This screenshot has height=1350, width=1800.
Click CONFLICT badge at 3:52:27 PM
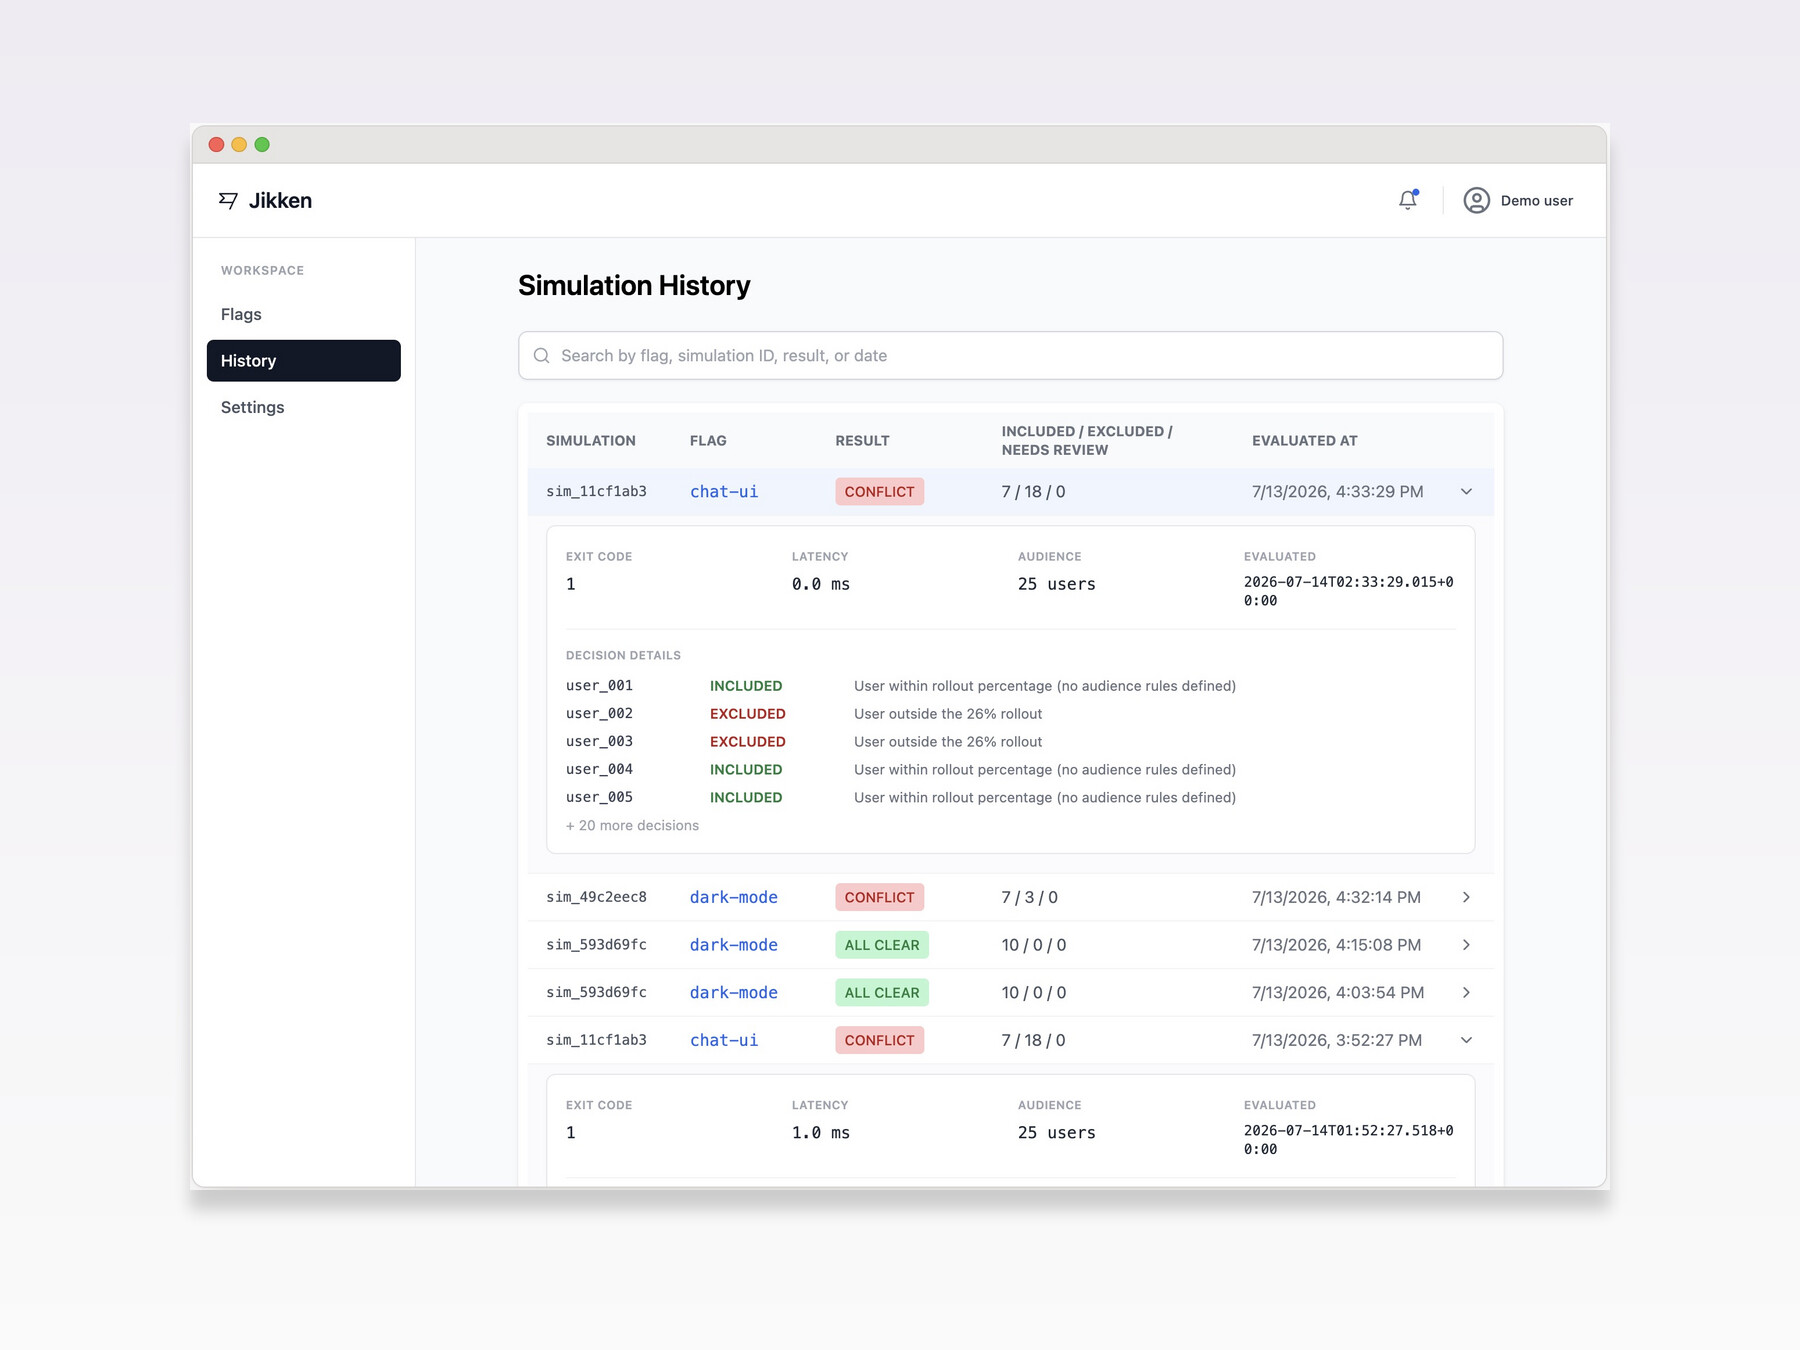(x=879, y=1040)
